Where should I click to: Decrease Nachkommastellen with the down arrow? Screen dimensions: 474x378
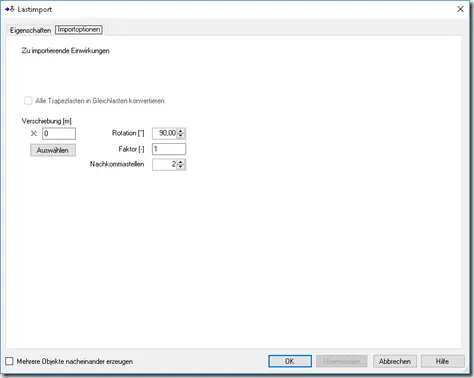[x=181, y=167]
